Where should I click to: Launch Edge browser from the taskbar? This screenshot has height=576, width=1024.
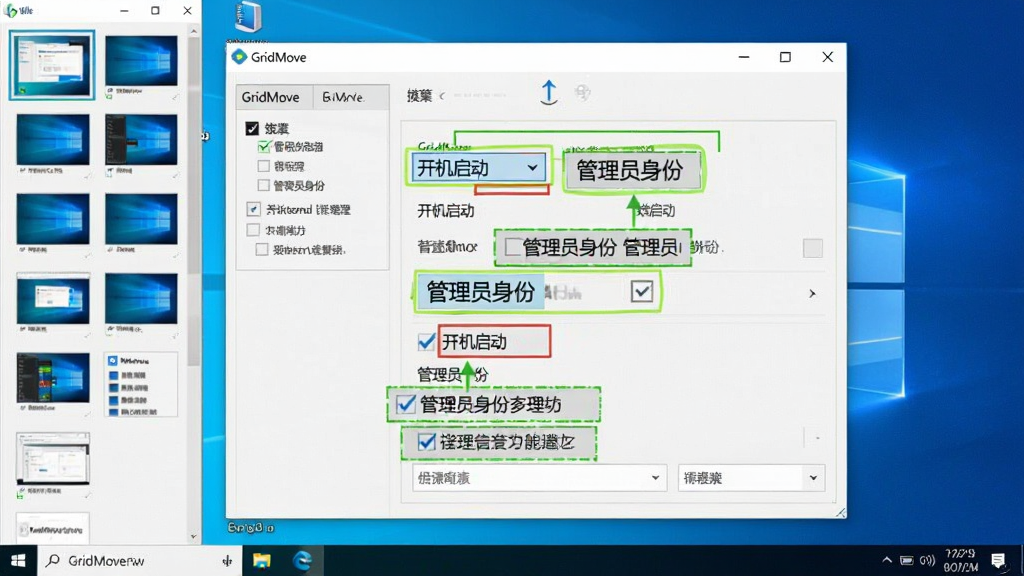pos(302,560)
